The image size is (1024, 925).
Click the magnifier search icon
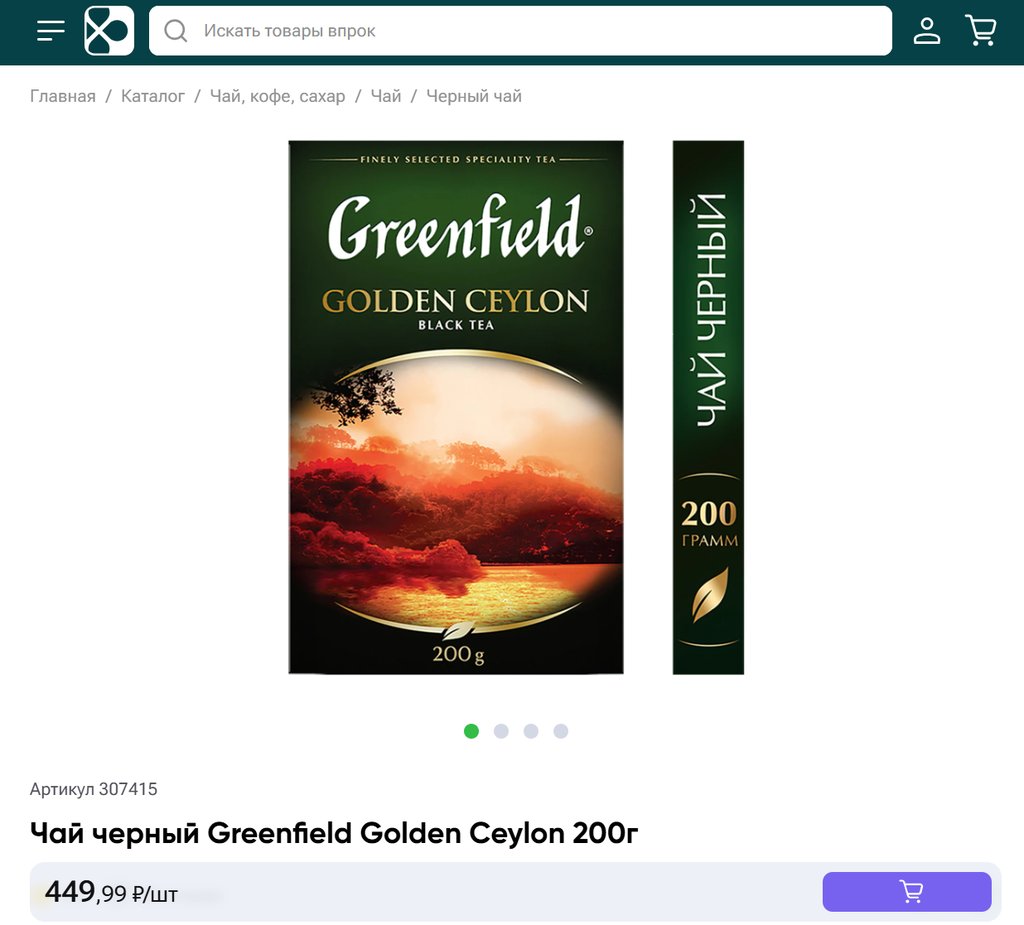pos(176,31)
